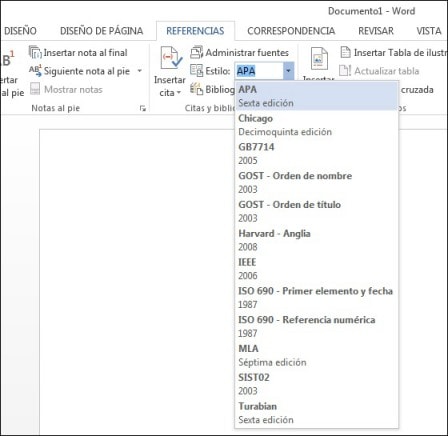Click the Insertar nota al final icon
The image size is (448, 436).
35,52
